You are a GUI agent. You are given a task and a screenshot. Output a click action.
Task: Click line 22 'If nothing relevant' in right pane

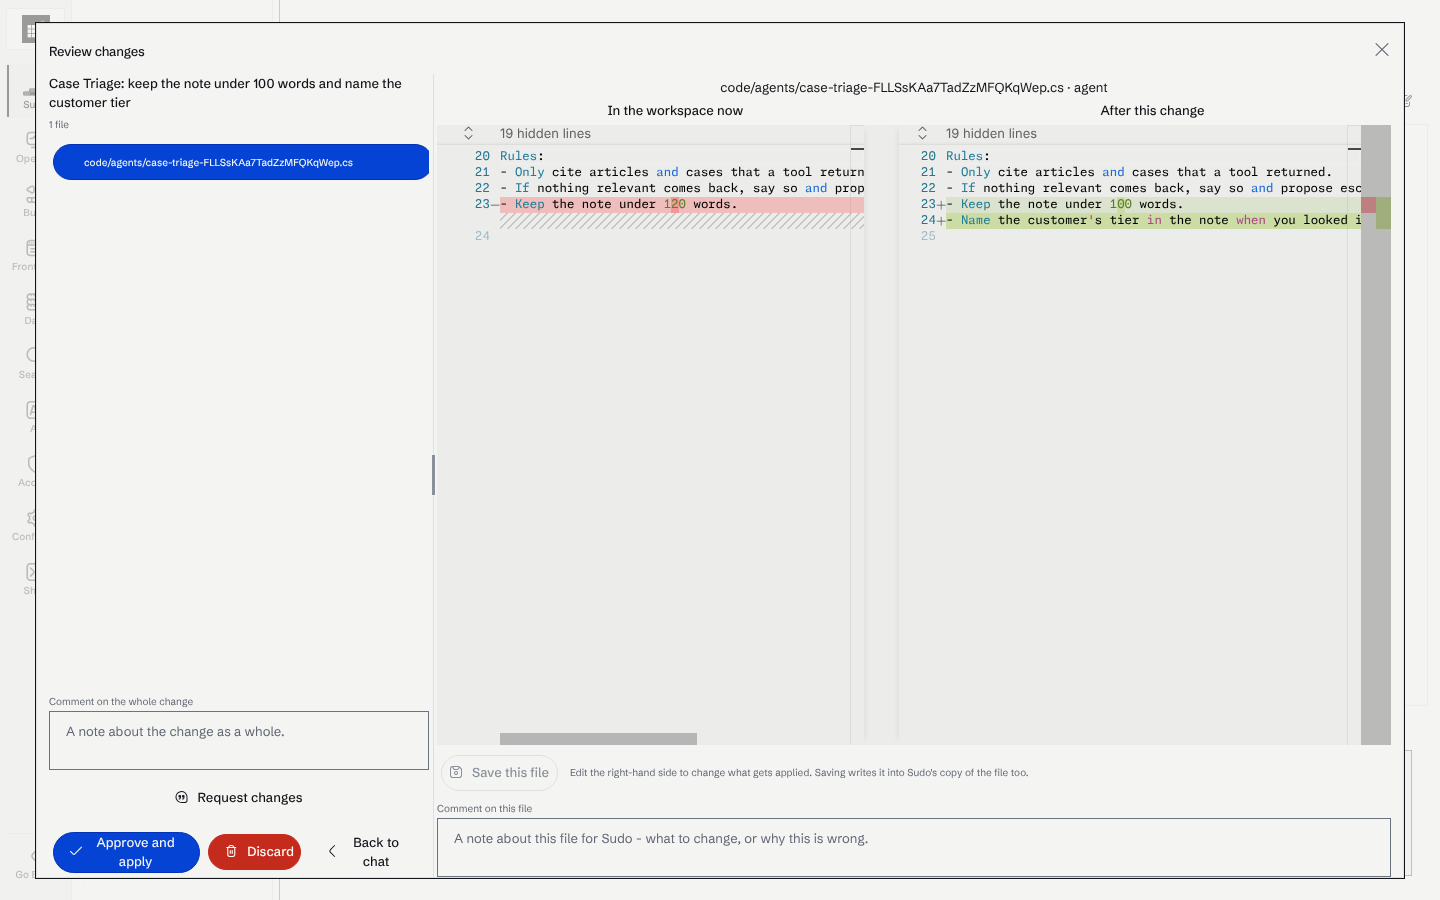[x=1153, y=188]
